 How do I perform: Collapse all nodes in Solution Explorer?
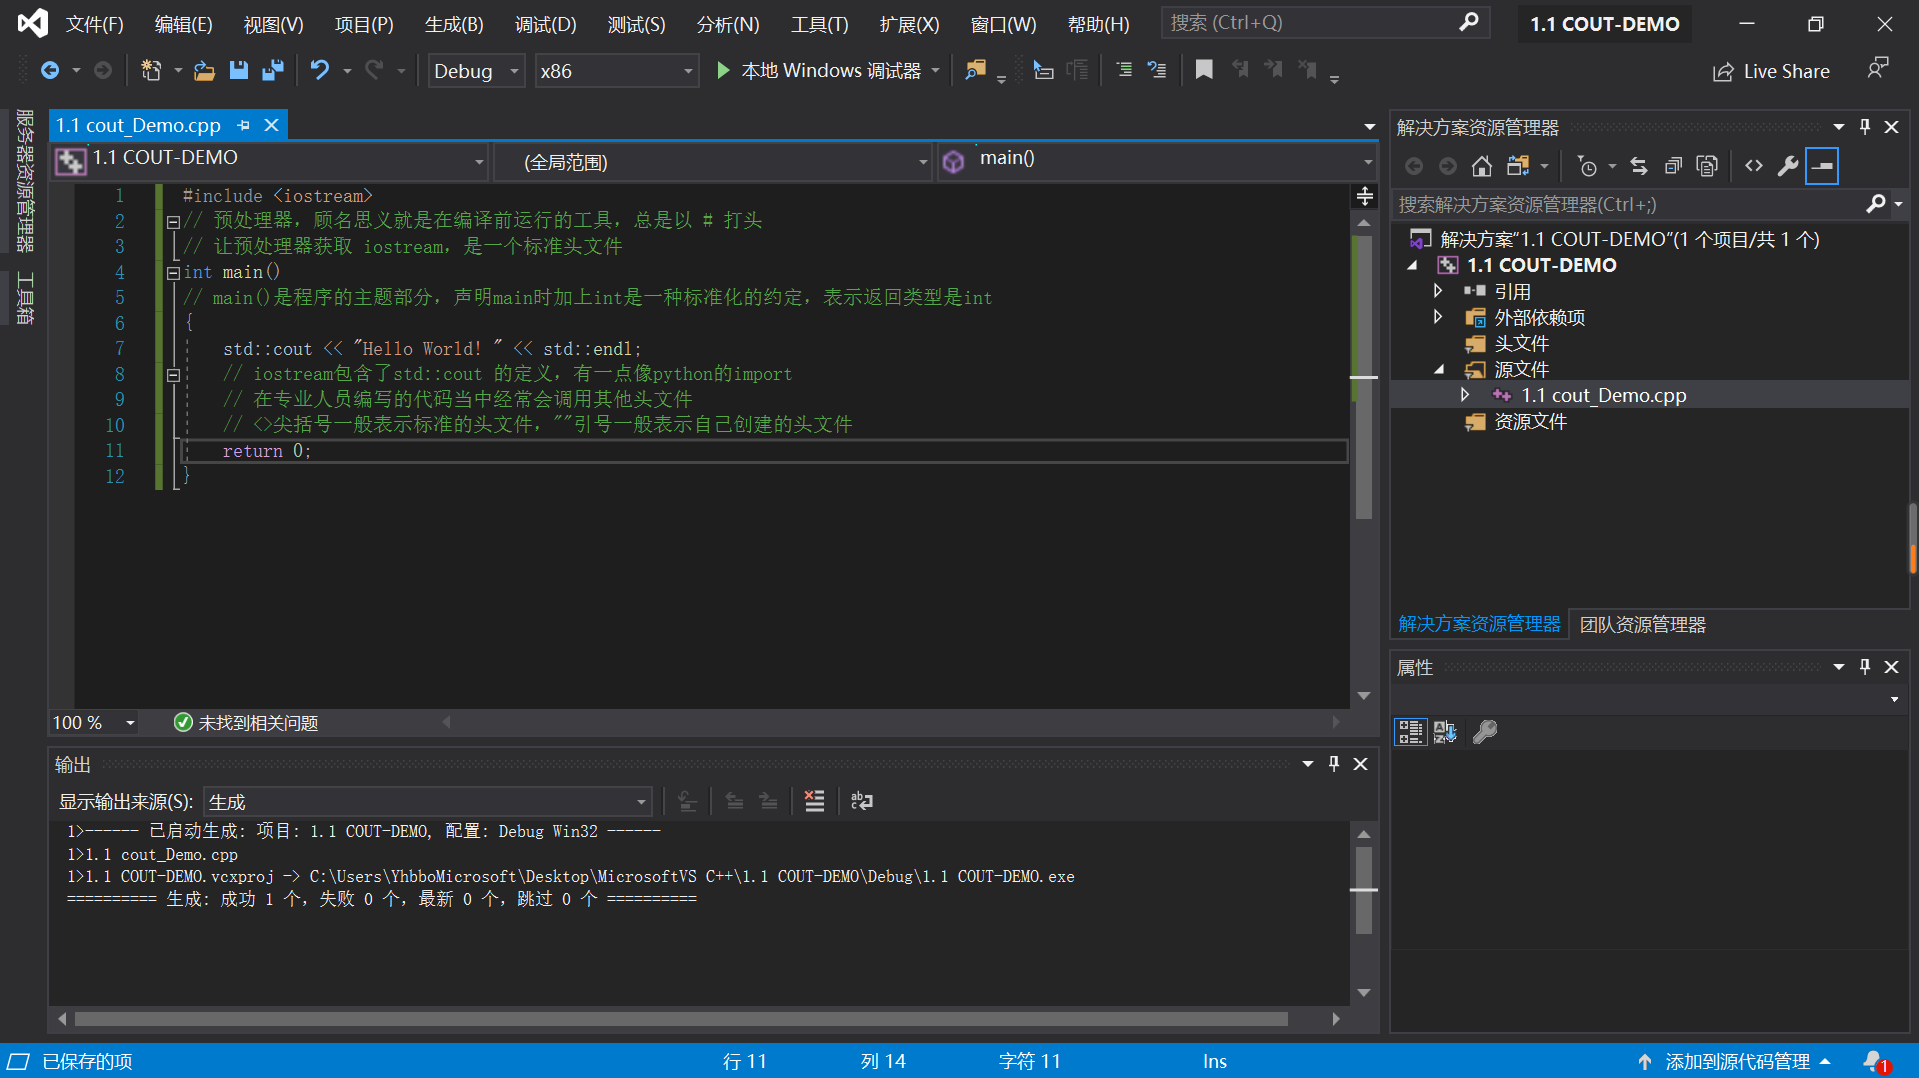[x=1674, y=166]
